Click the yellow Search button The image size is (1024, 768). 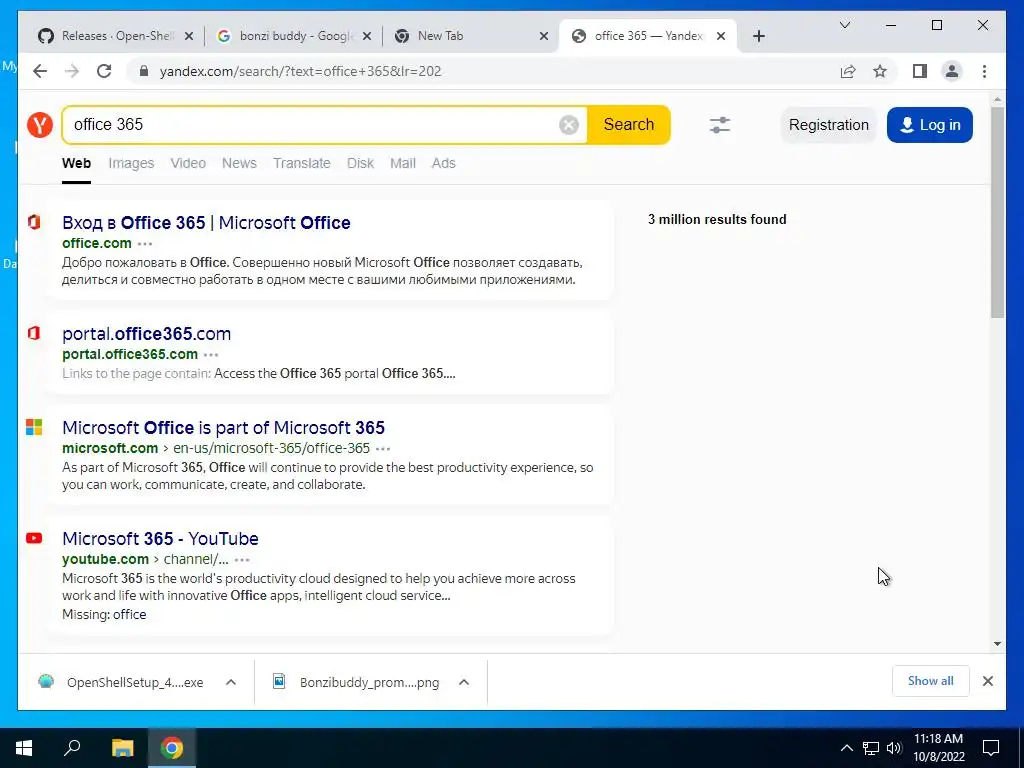628,125
